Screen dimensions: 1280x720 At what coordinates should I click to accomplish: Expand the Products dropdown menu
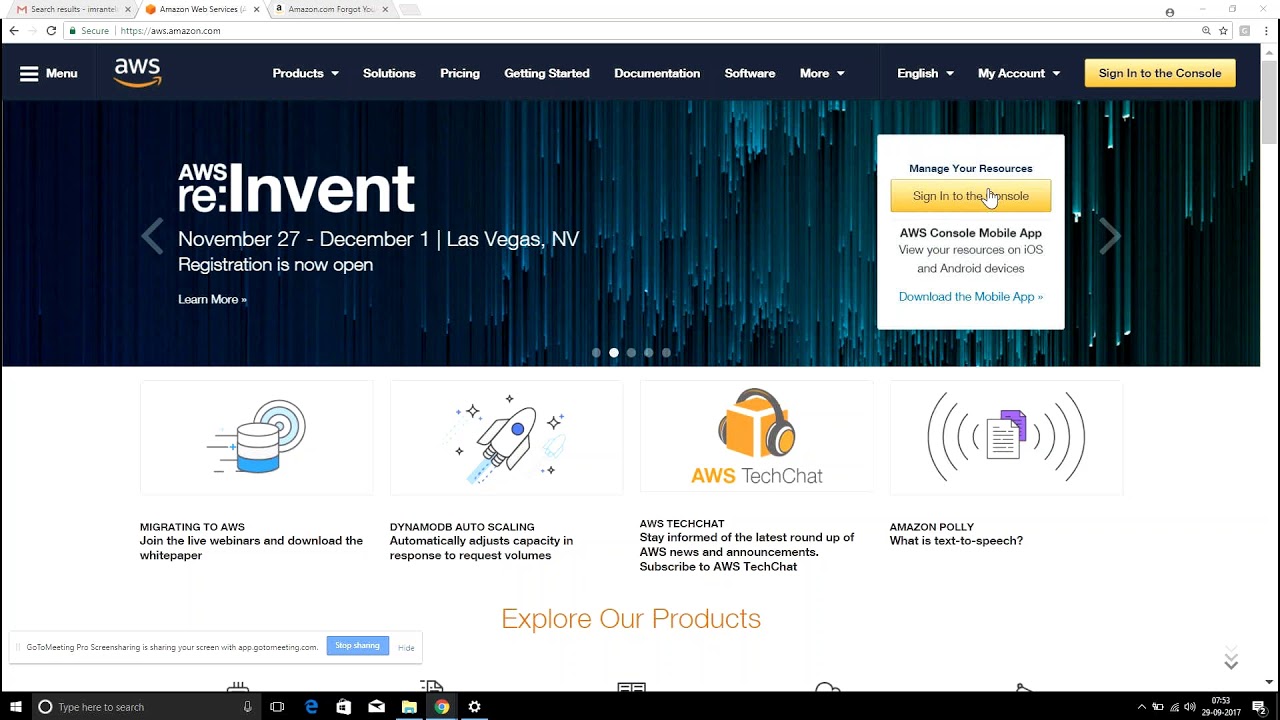tap(306, 73)
